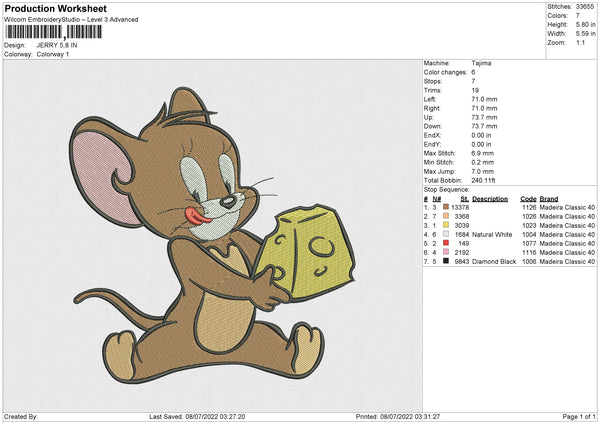This screenshot has height=424, width=600.
Task: Select the 'Color changes:' label
Action: coord(445,72)
